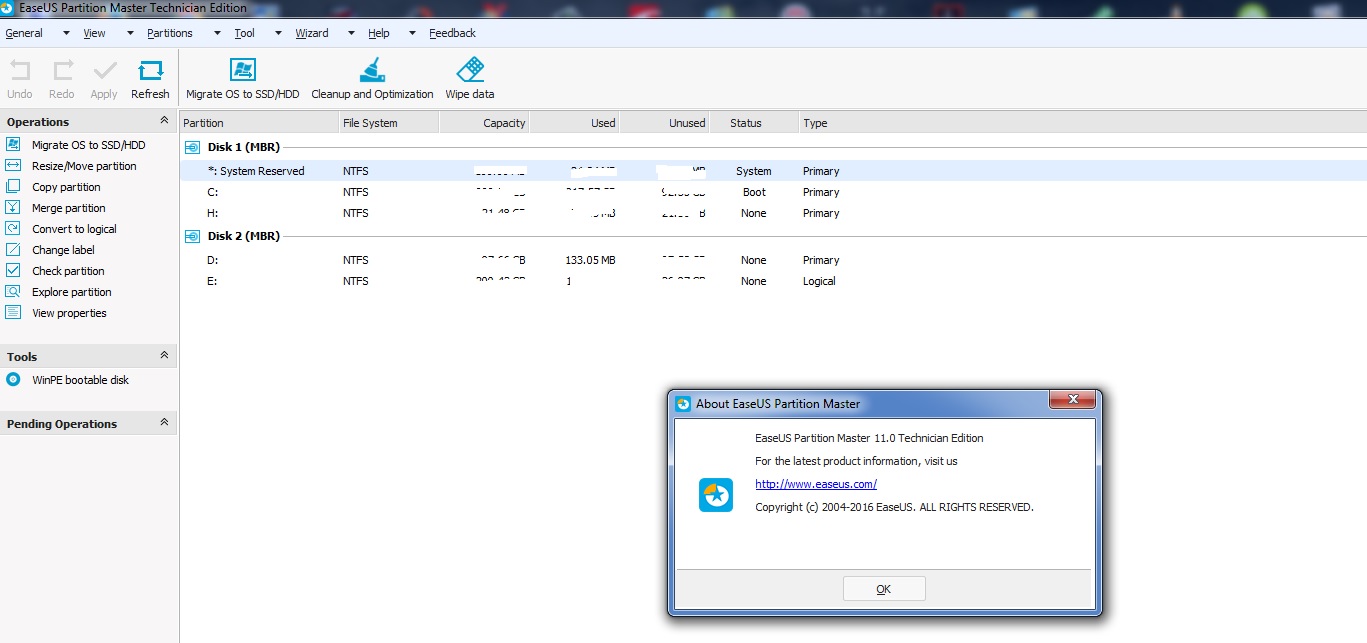Click the Change label sidebar icon
This screenshot has width=1367, height=643.
click(x=13, y=250)
